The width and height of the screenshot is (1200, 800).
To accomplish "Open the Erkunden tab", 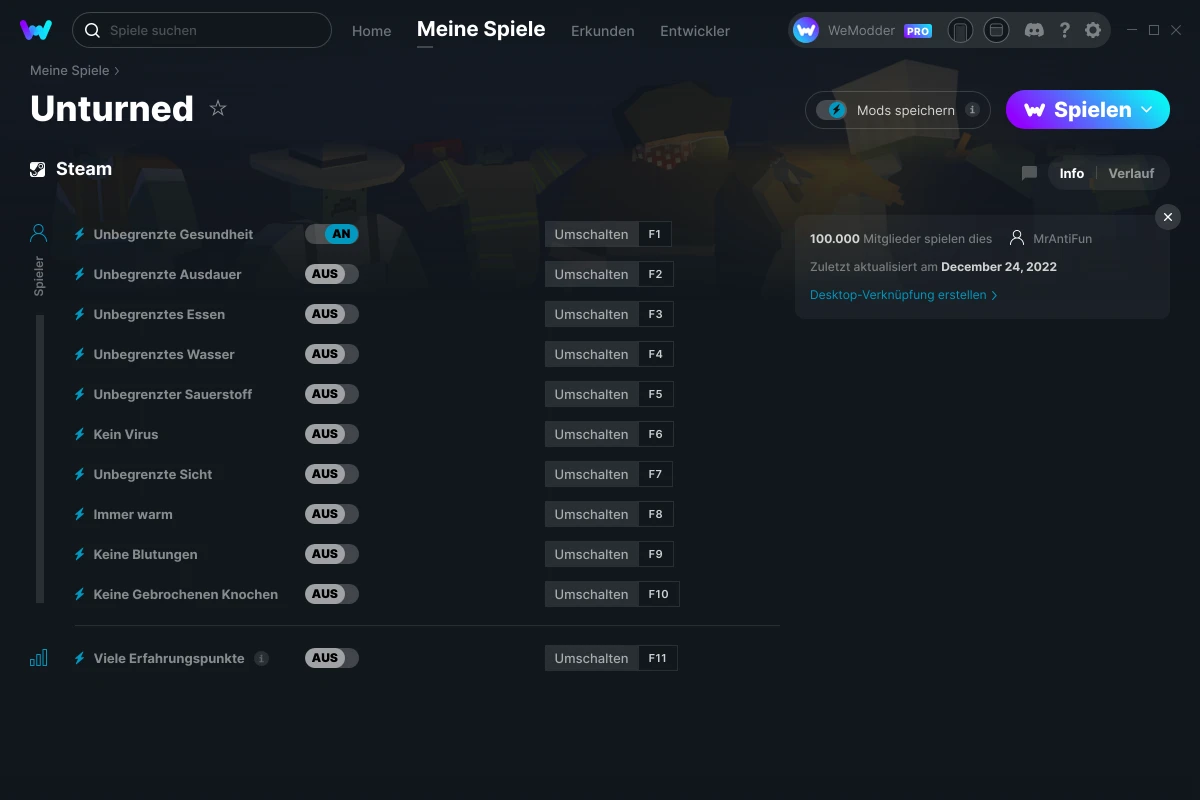I will click(603, 31).
